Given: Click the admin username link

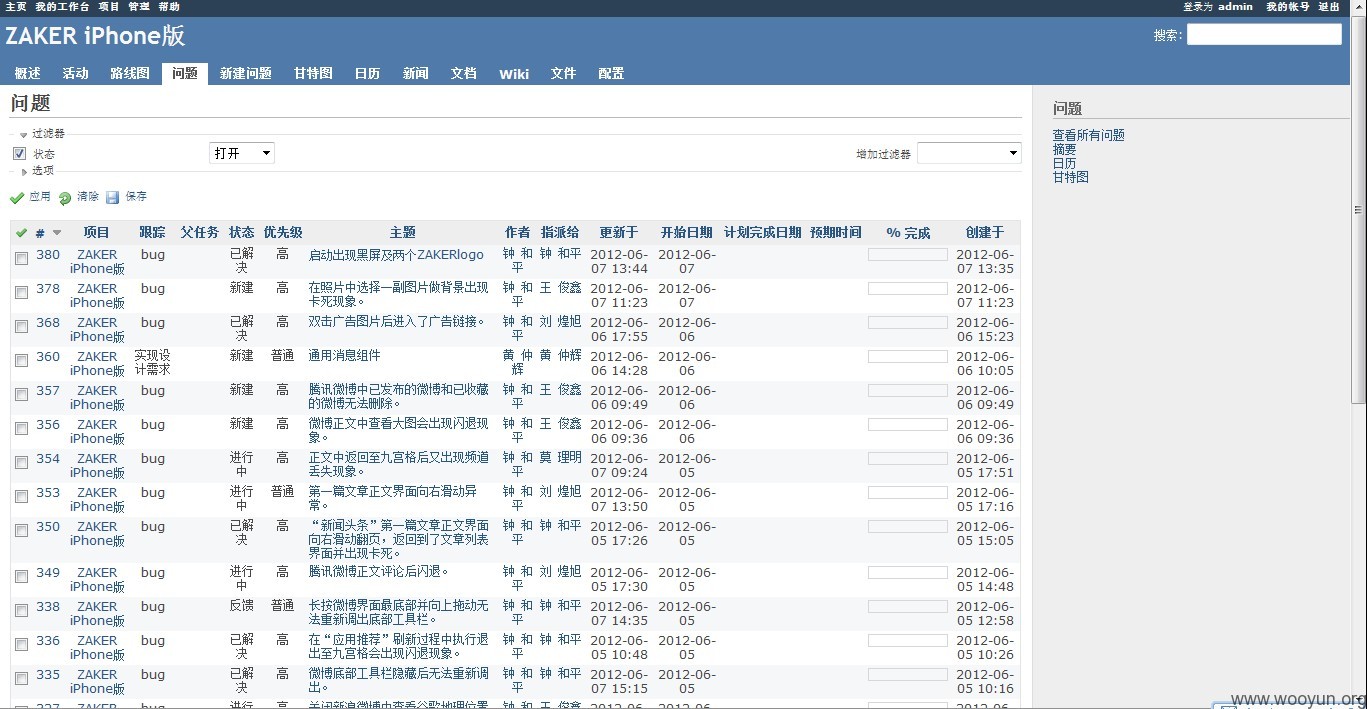Looking at the screenshot, I should point(1235,7).
